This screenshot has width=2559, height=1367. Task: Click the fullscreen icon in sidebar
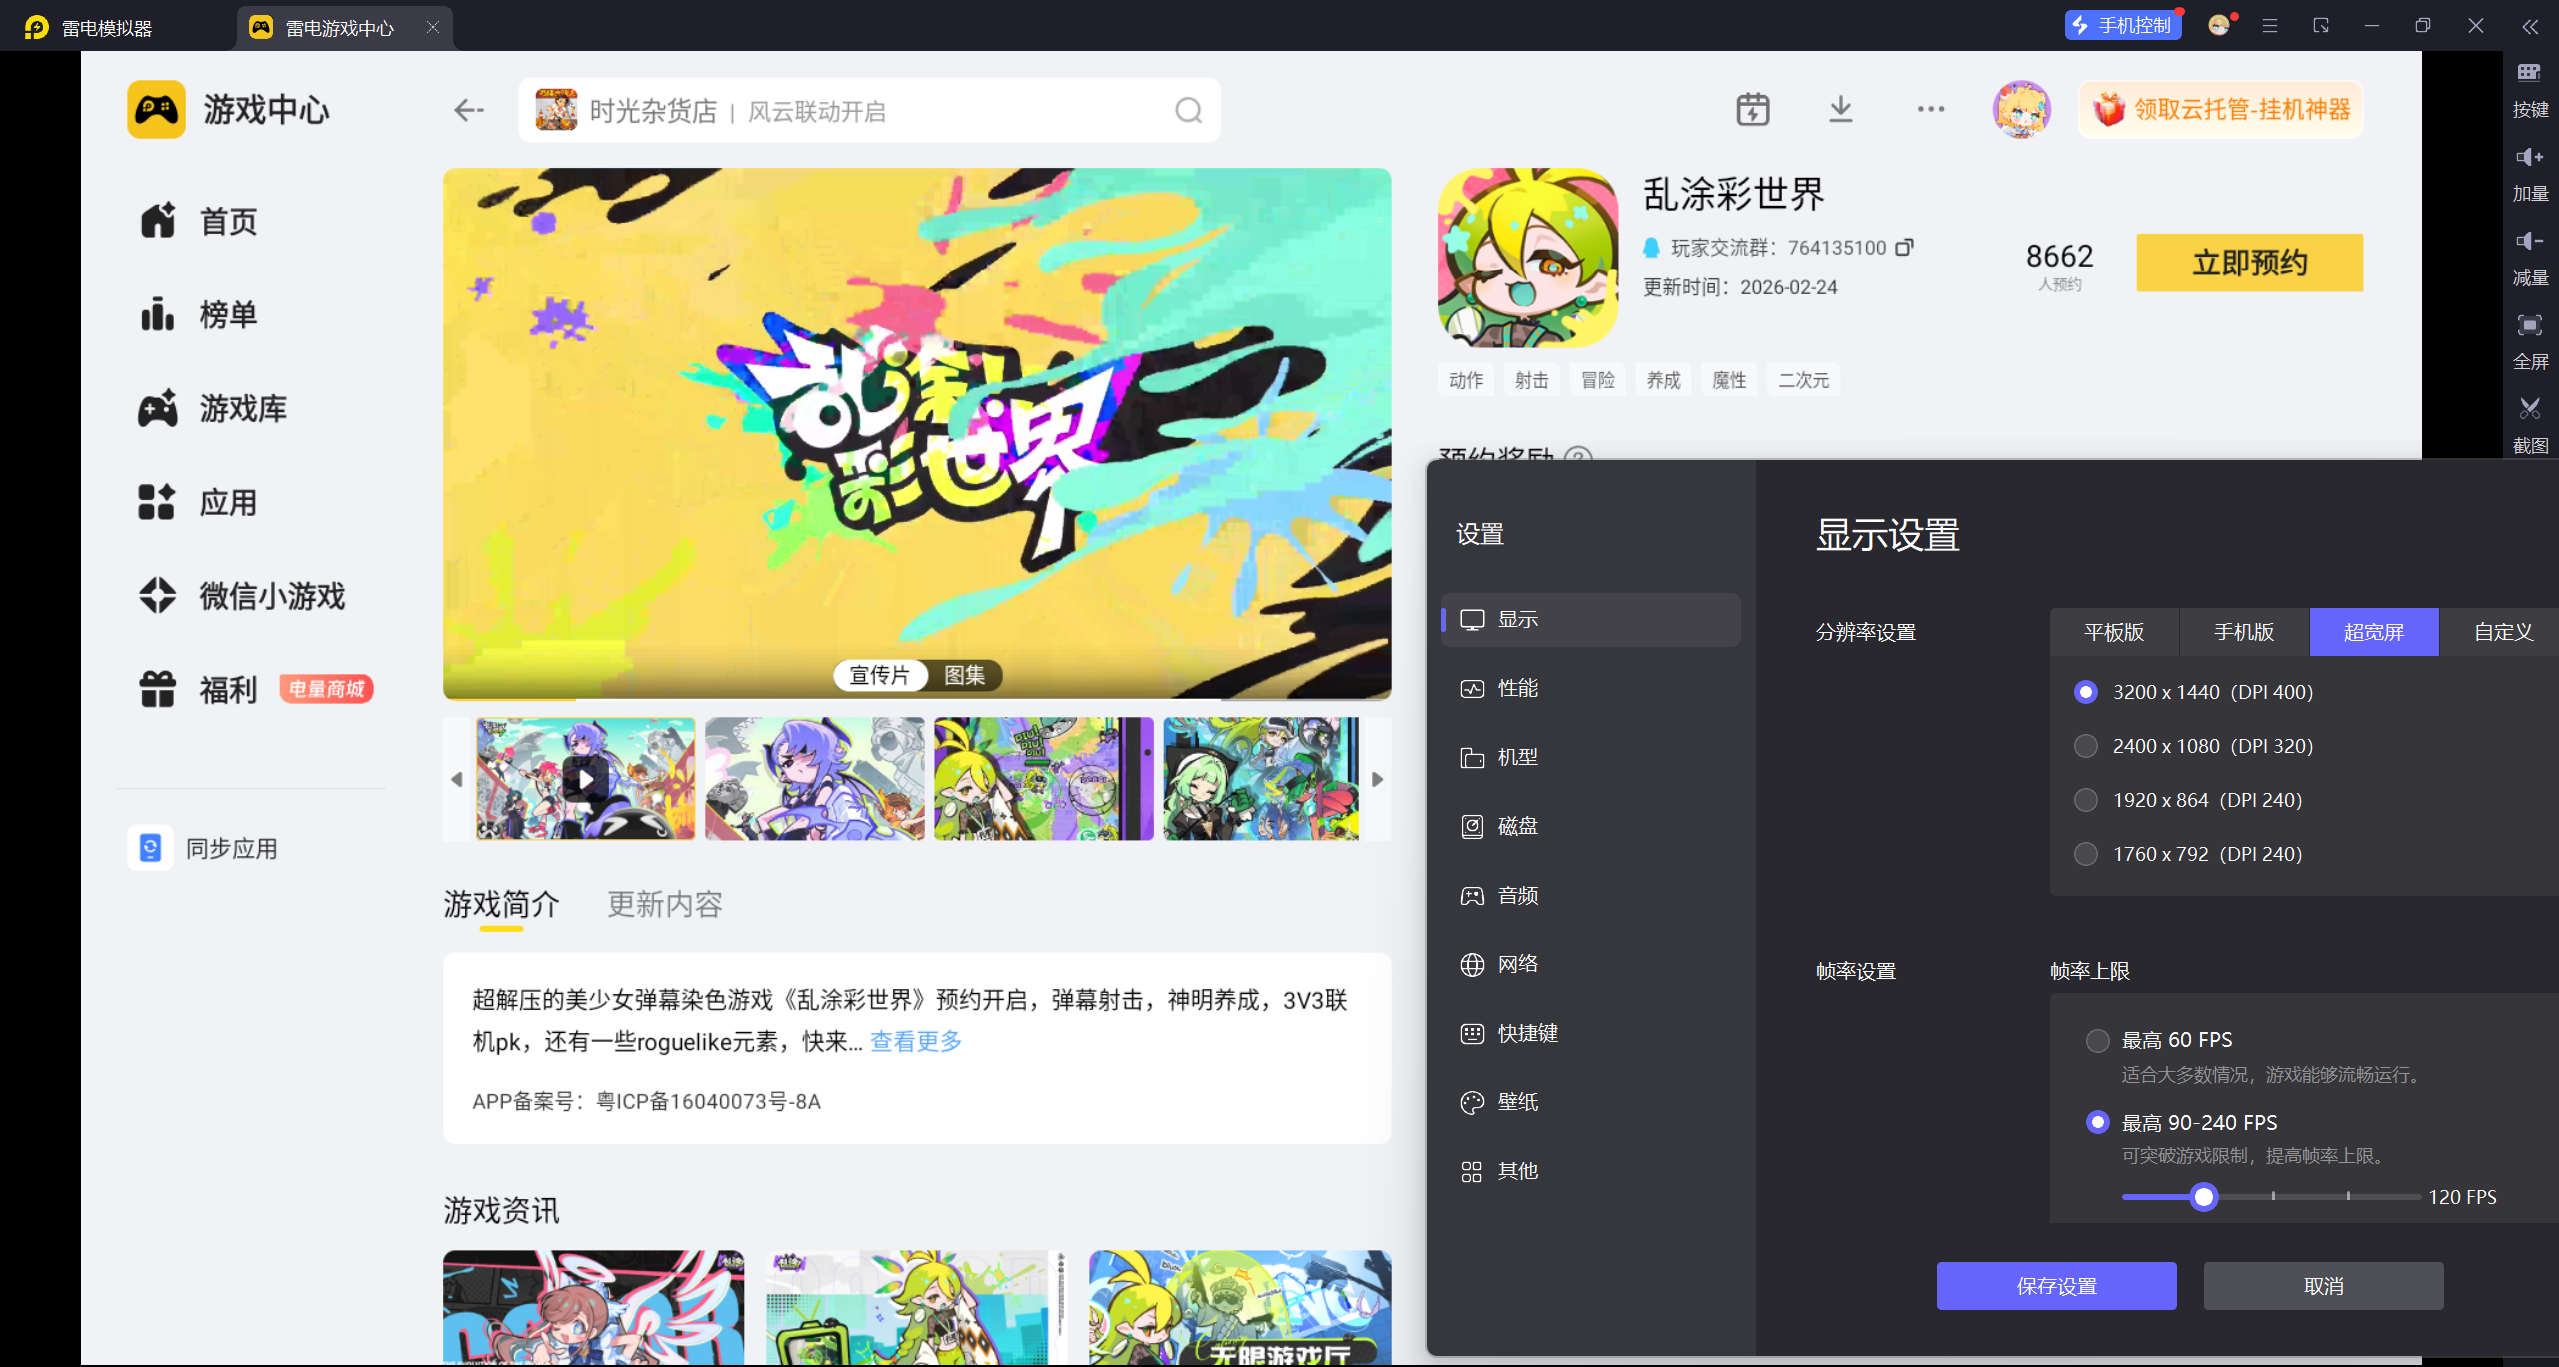2529,325
